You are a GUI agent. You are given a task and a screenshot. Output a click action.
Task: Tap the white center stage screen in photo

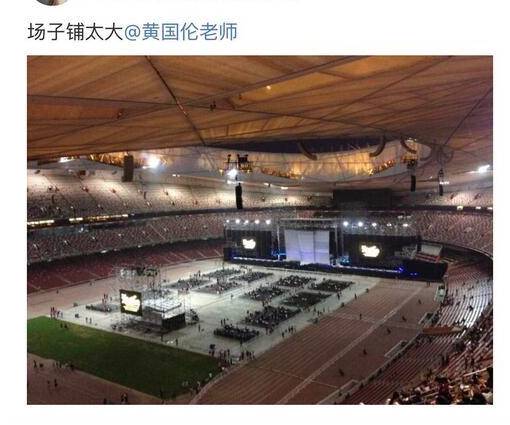(307, 247)
